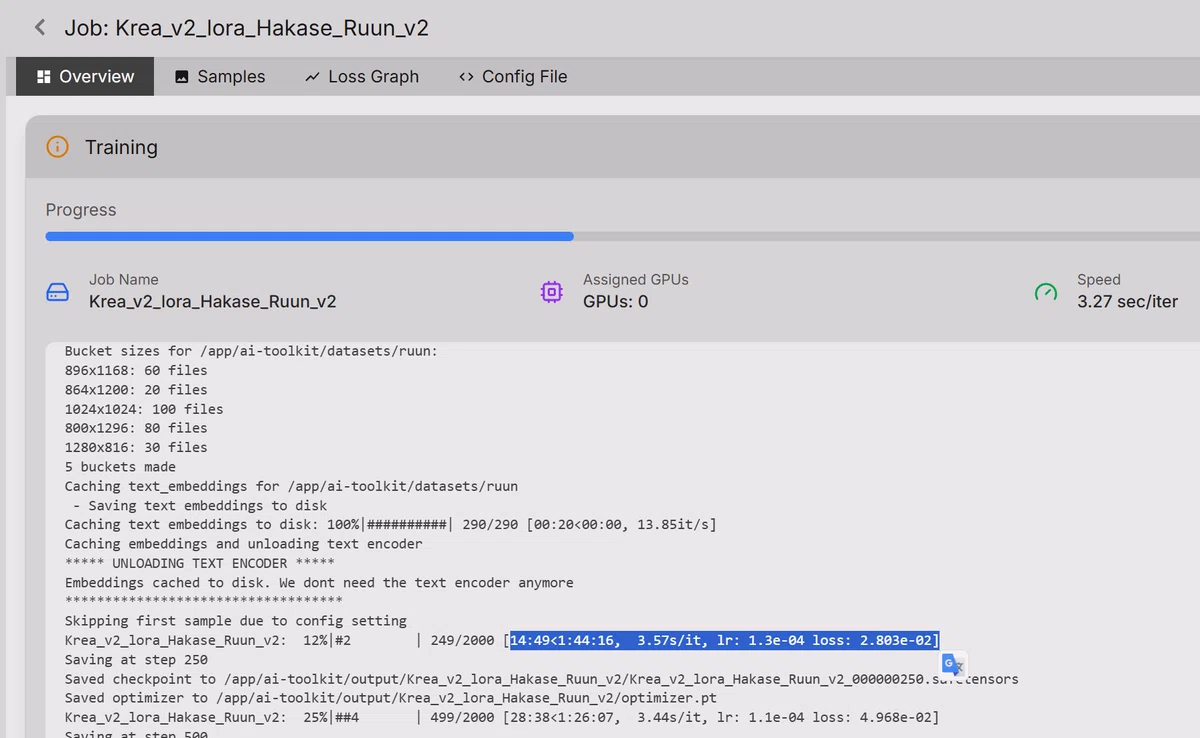Switch to the Samples tab
Screen dimensions: 1200x738
220,76
